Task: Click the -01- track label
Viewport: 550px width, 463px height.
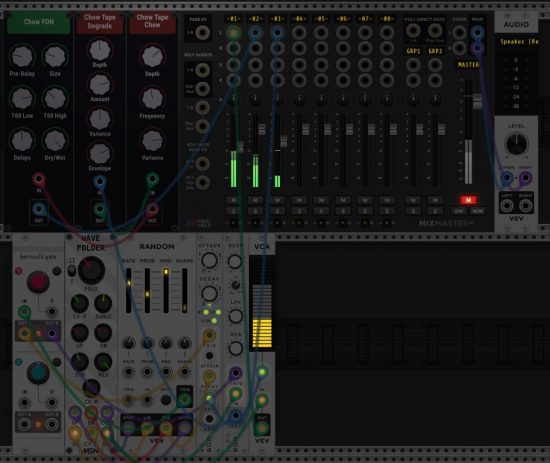Action: point(233,19)
